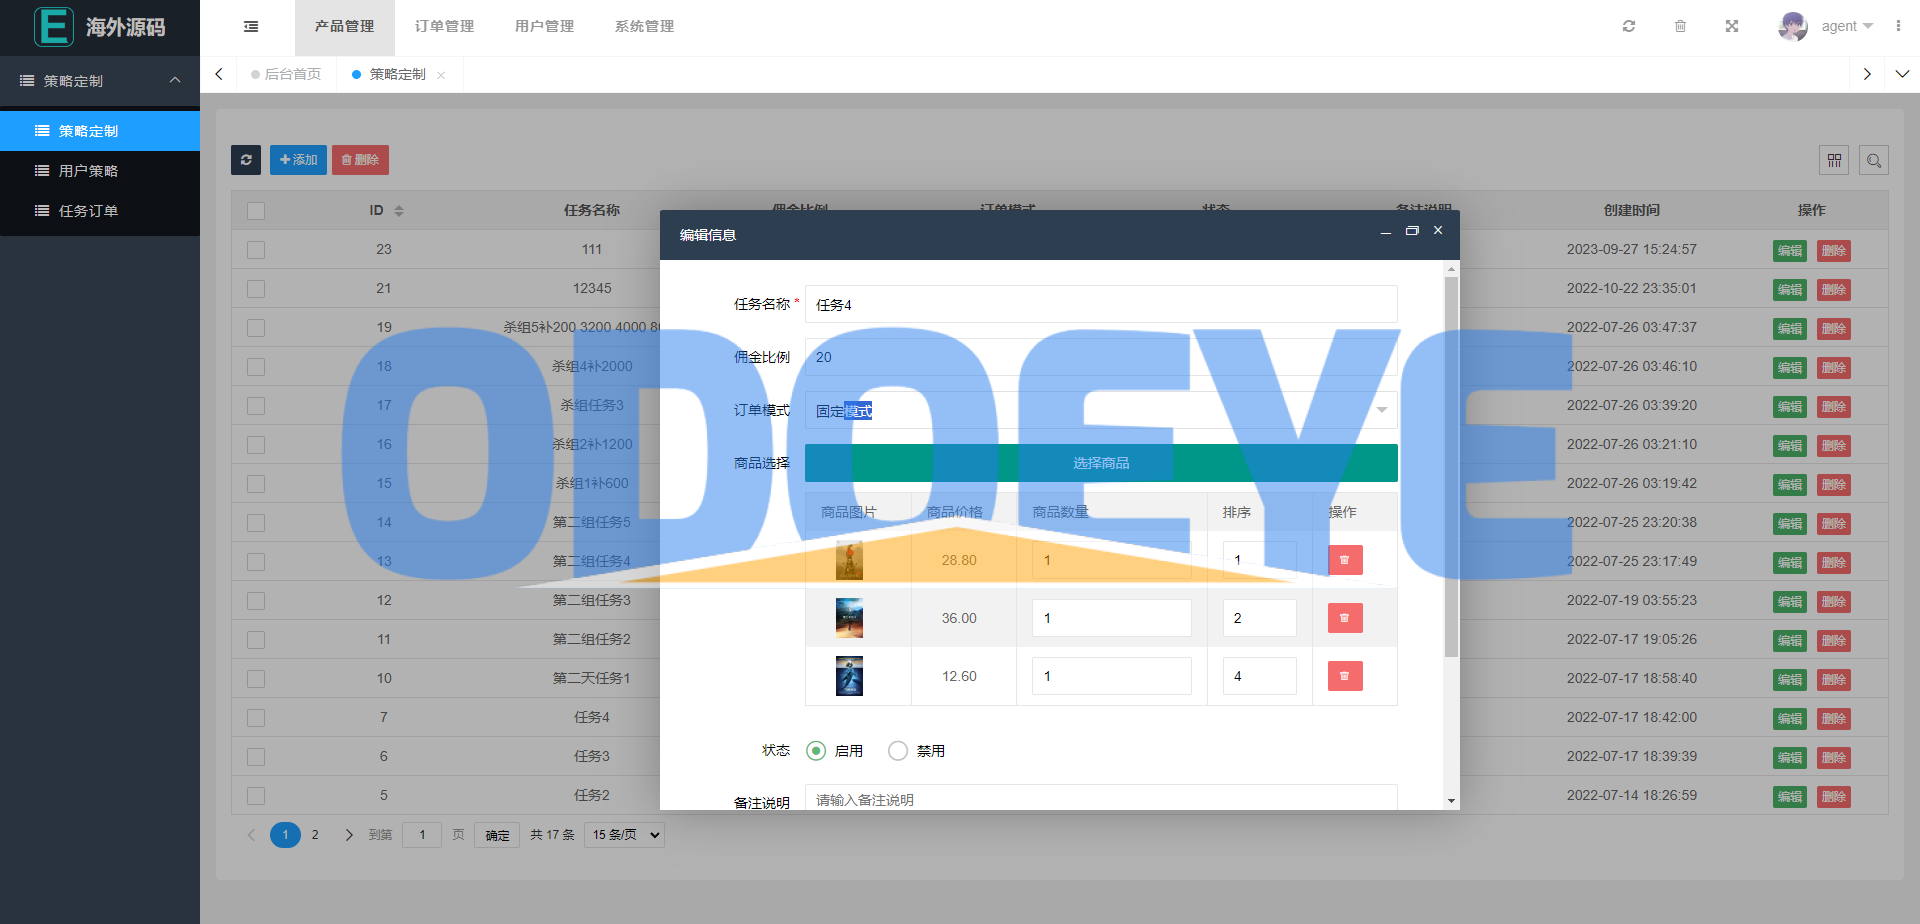Open 用户策略 in the sidebar
This screenshot has height=924, width=1920.
pyautogui.click(x=100, y=171)
